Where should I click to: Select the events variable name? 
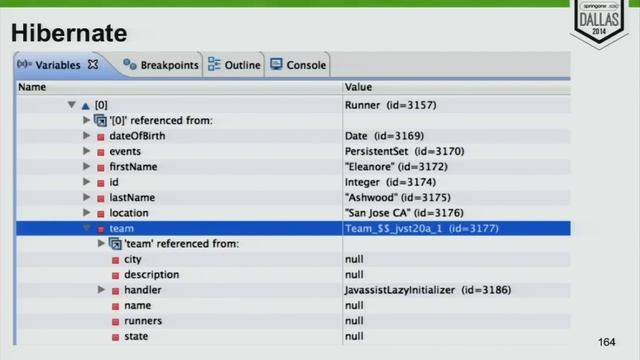(x=125, y=151)
